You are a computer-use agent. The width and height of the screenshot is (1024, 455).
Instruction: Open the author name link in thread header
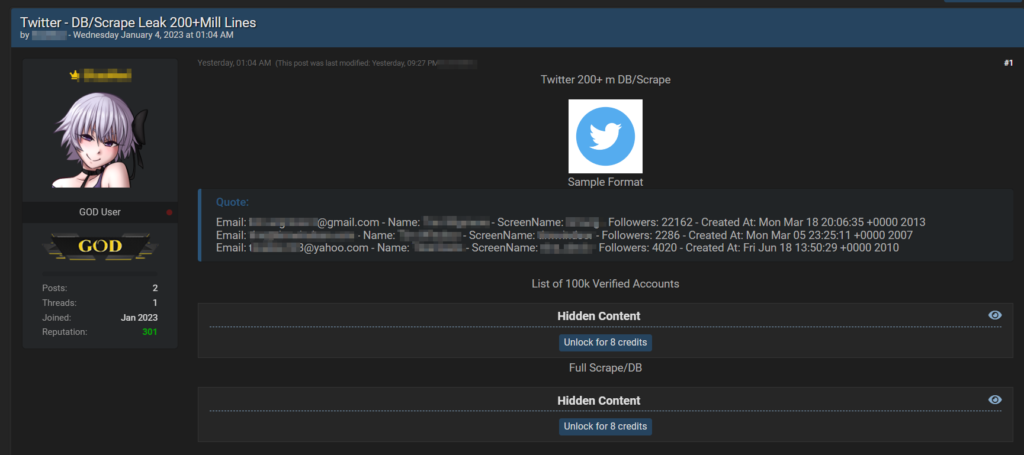(x=48, y=35)
